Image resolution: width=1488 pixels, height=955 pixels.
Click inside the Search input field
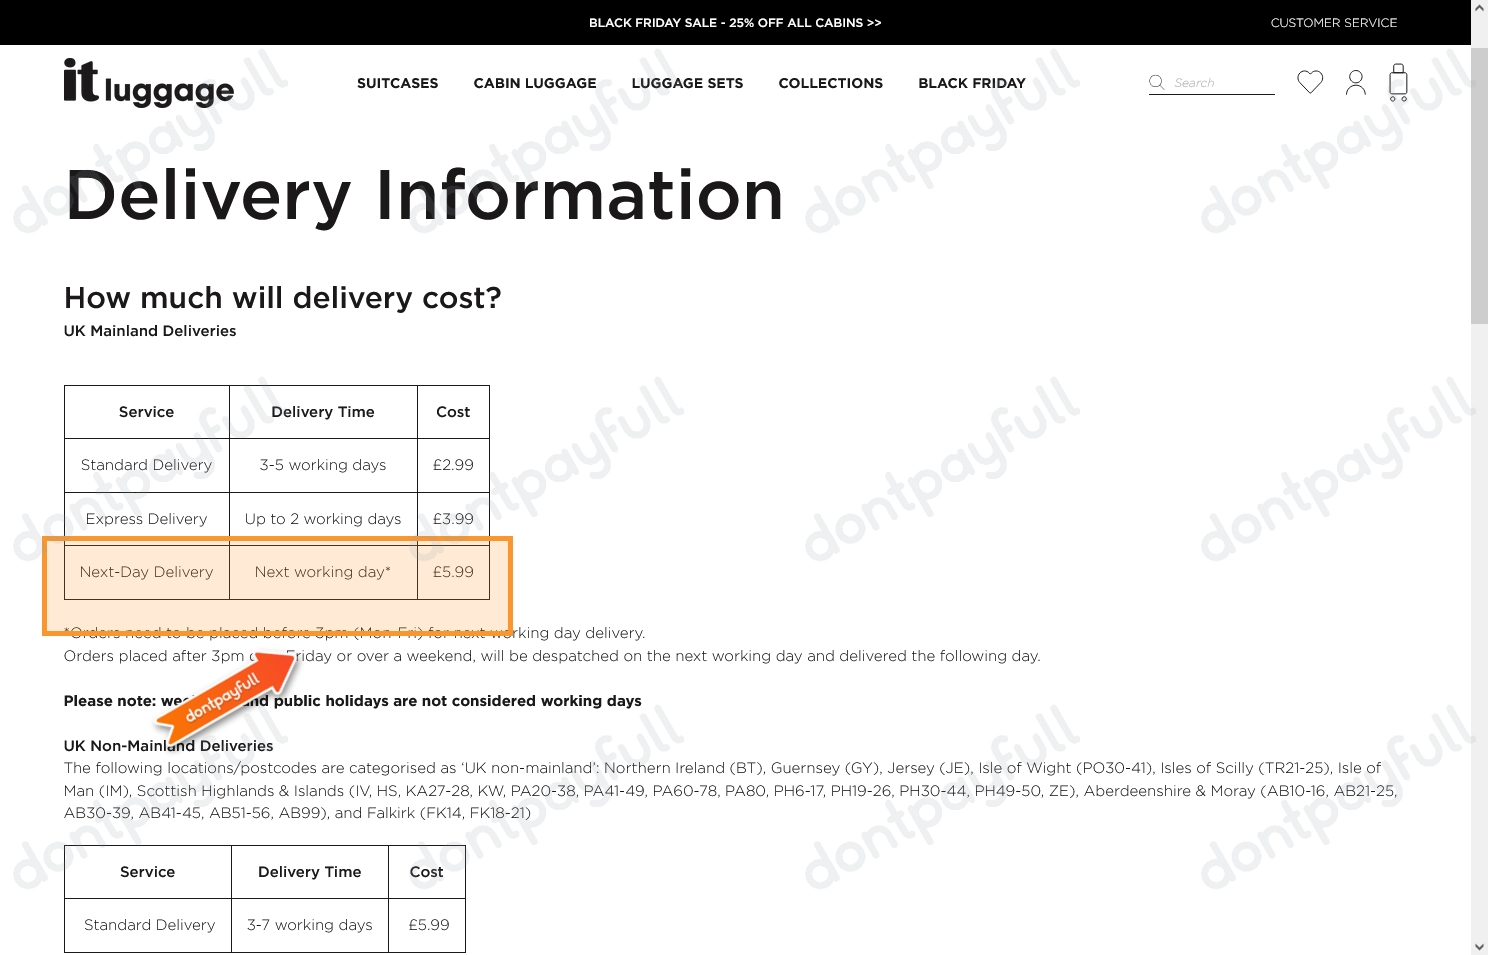pyautogui.click(x=1215, y=82)
